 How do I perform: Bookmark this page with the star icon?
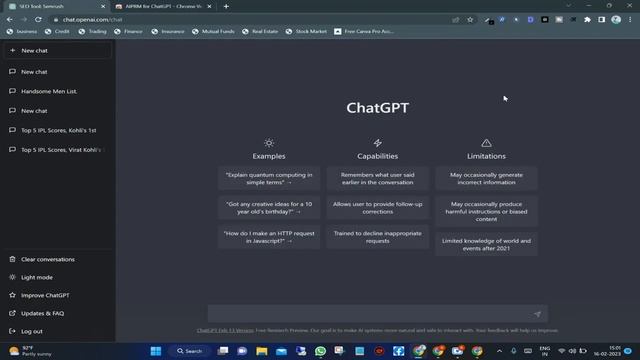pyautogui.click(x=470, y=20)
